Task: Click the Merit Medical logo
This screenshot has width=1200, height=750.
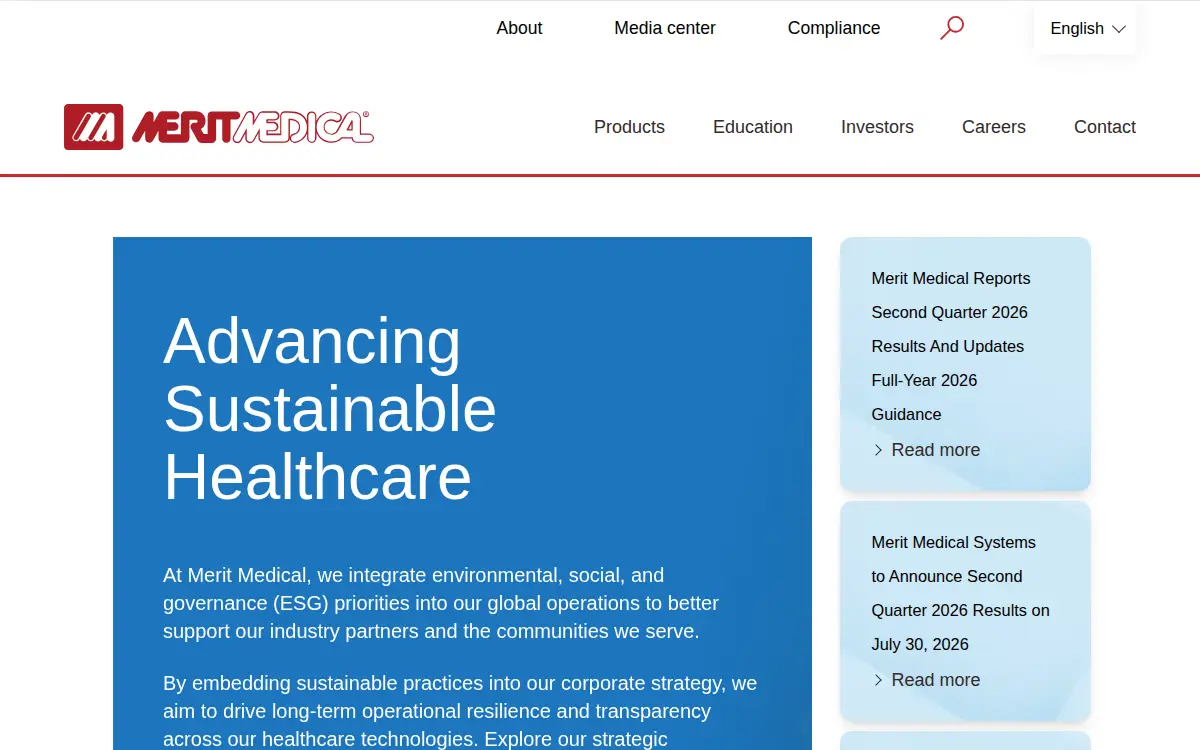Action: [219, 127]
